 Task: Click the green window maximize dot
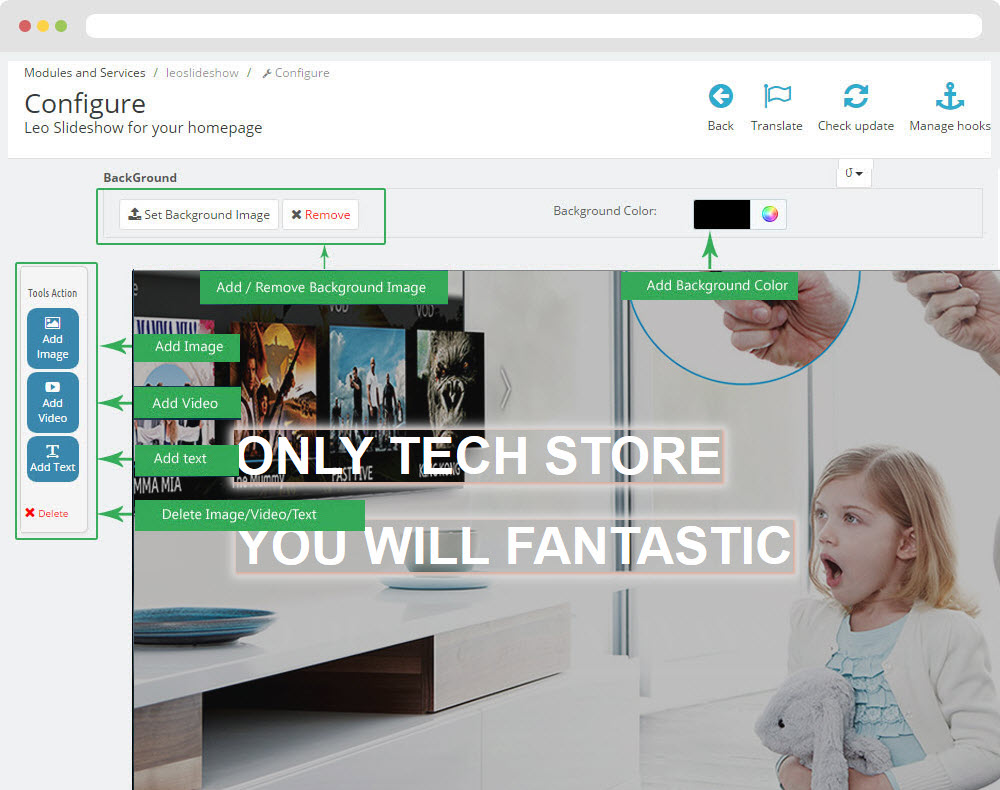click(x=61, y=26)
